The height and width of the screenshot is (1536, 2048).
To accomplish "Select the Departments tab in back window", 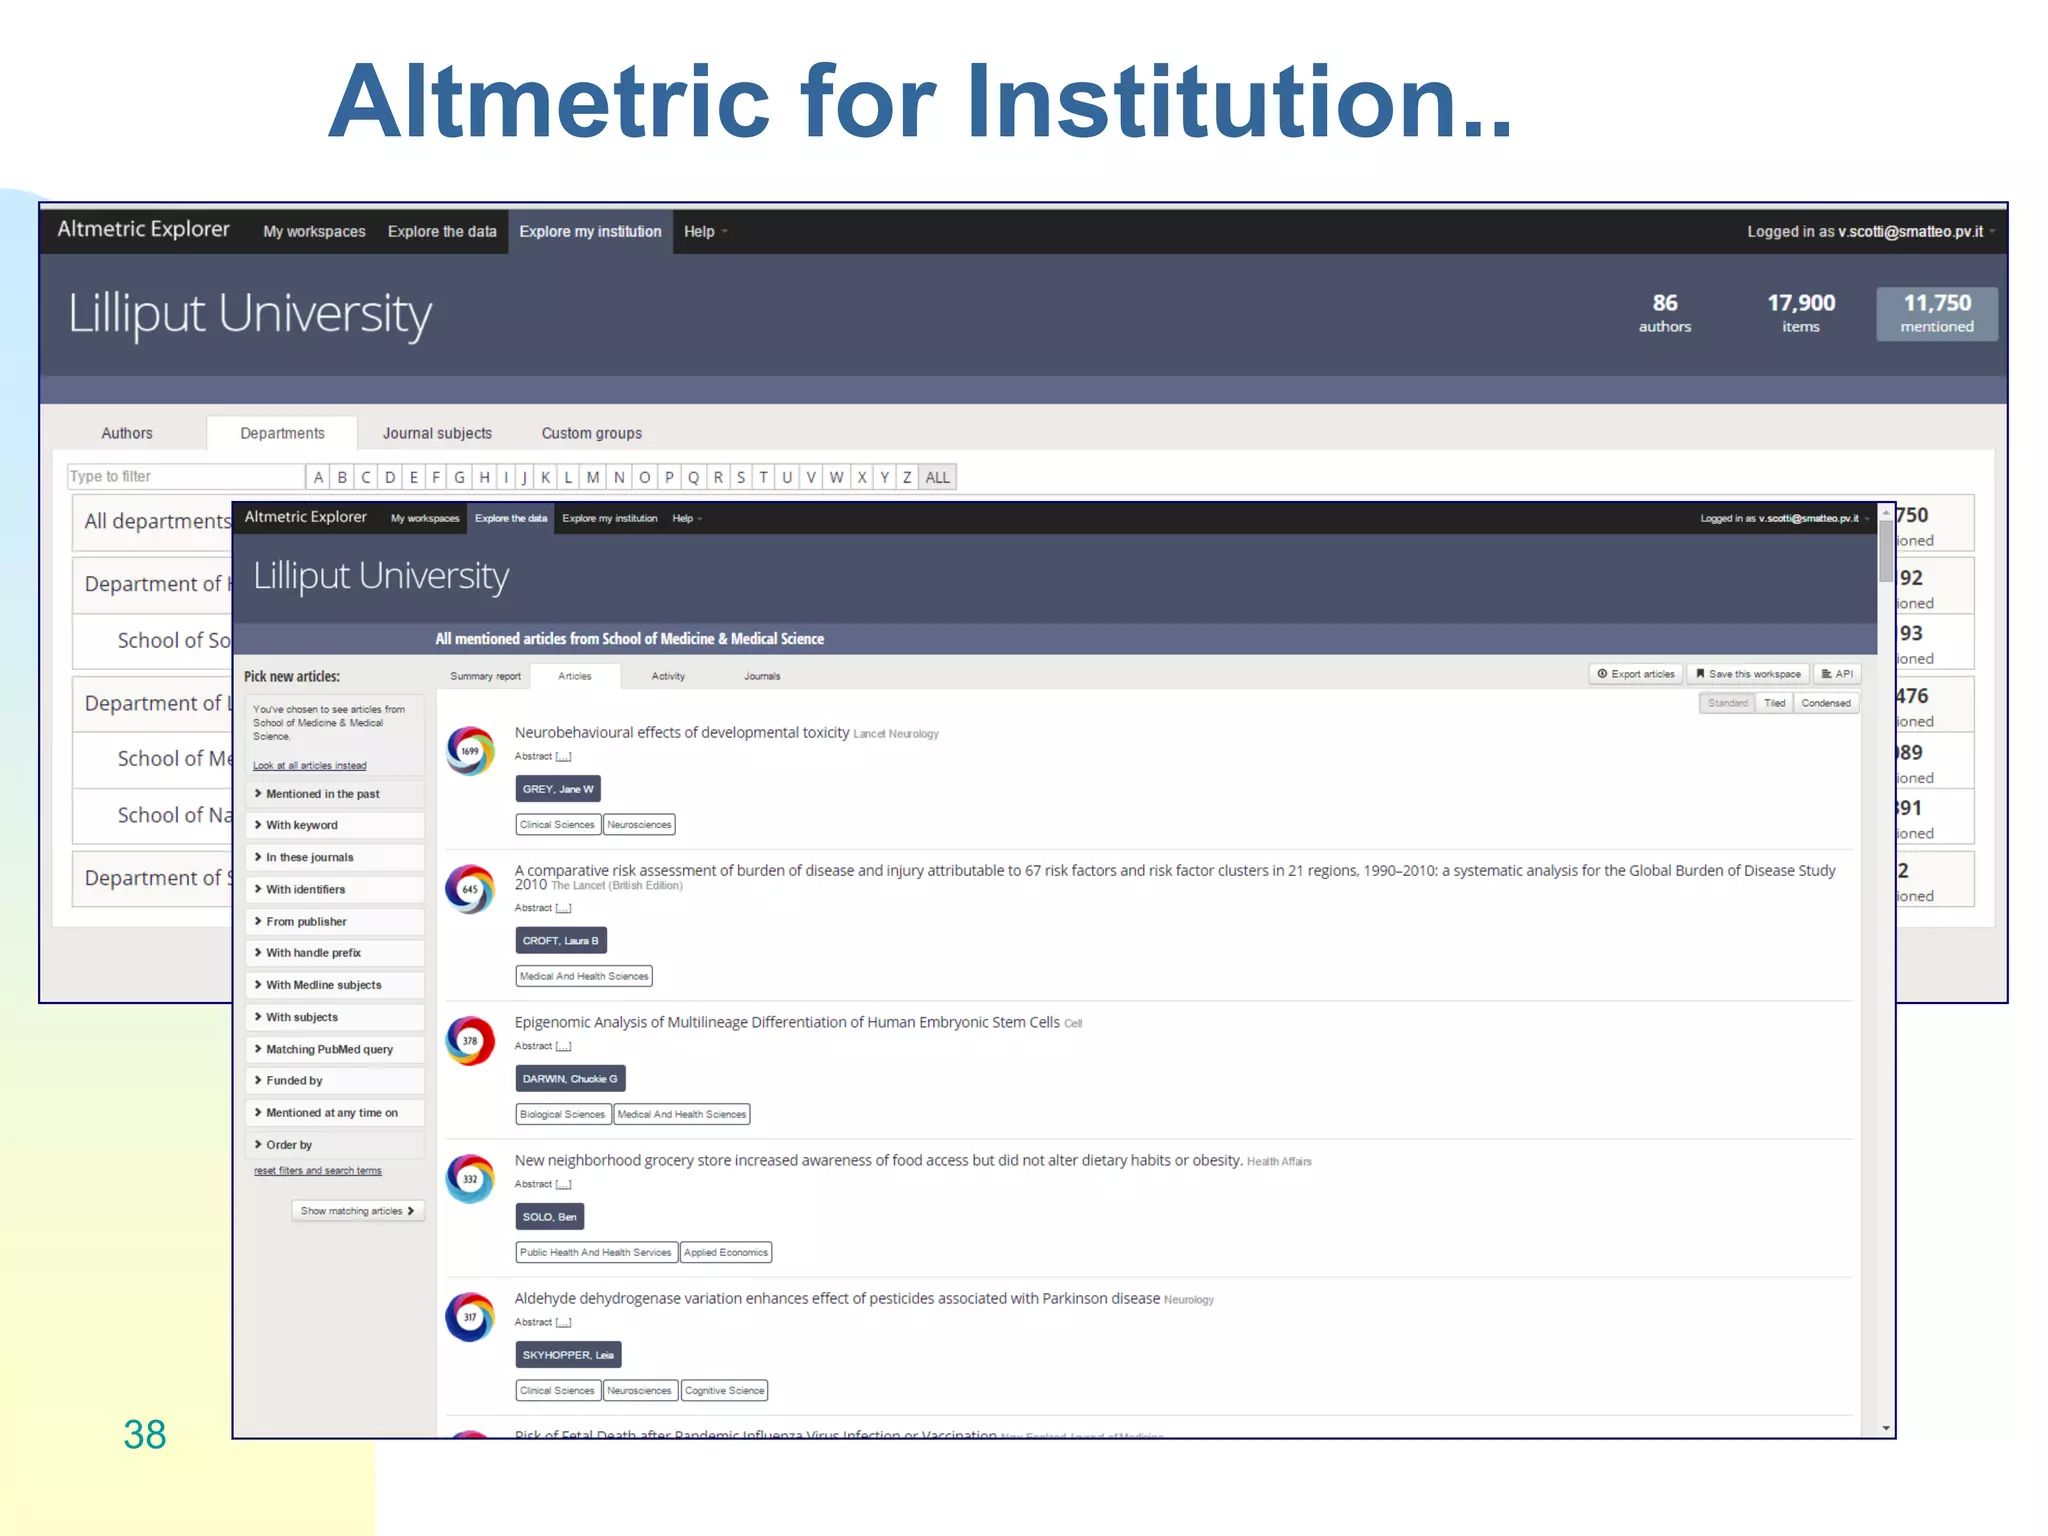I will tap(282, 433).
